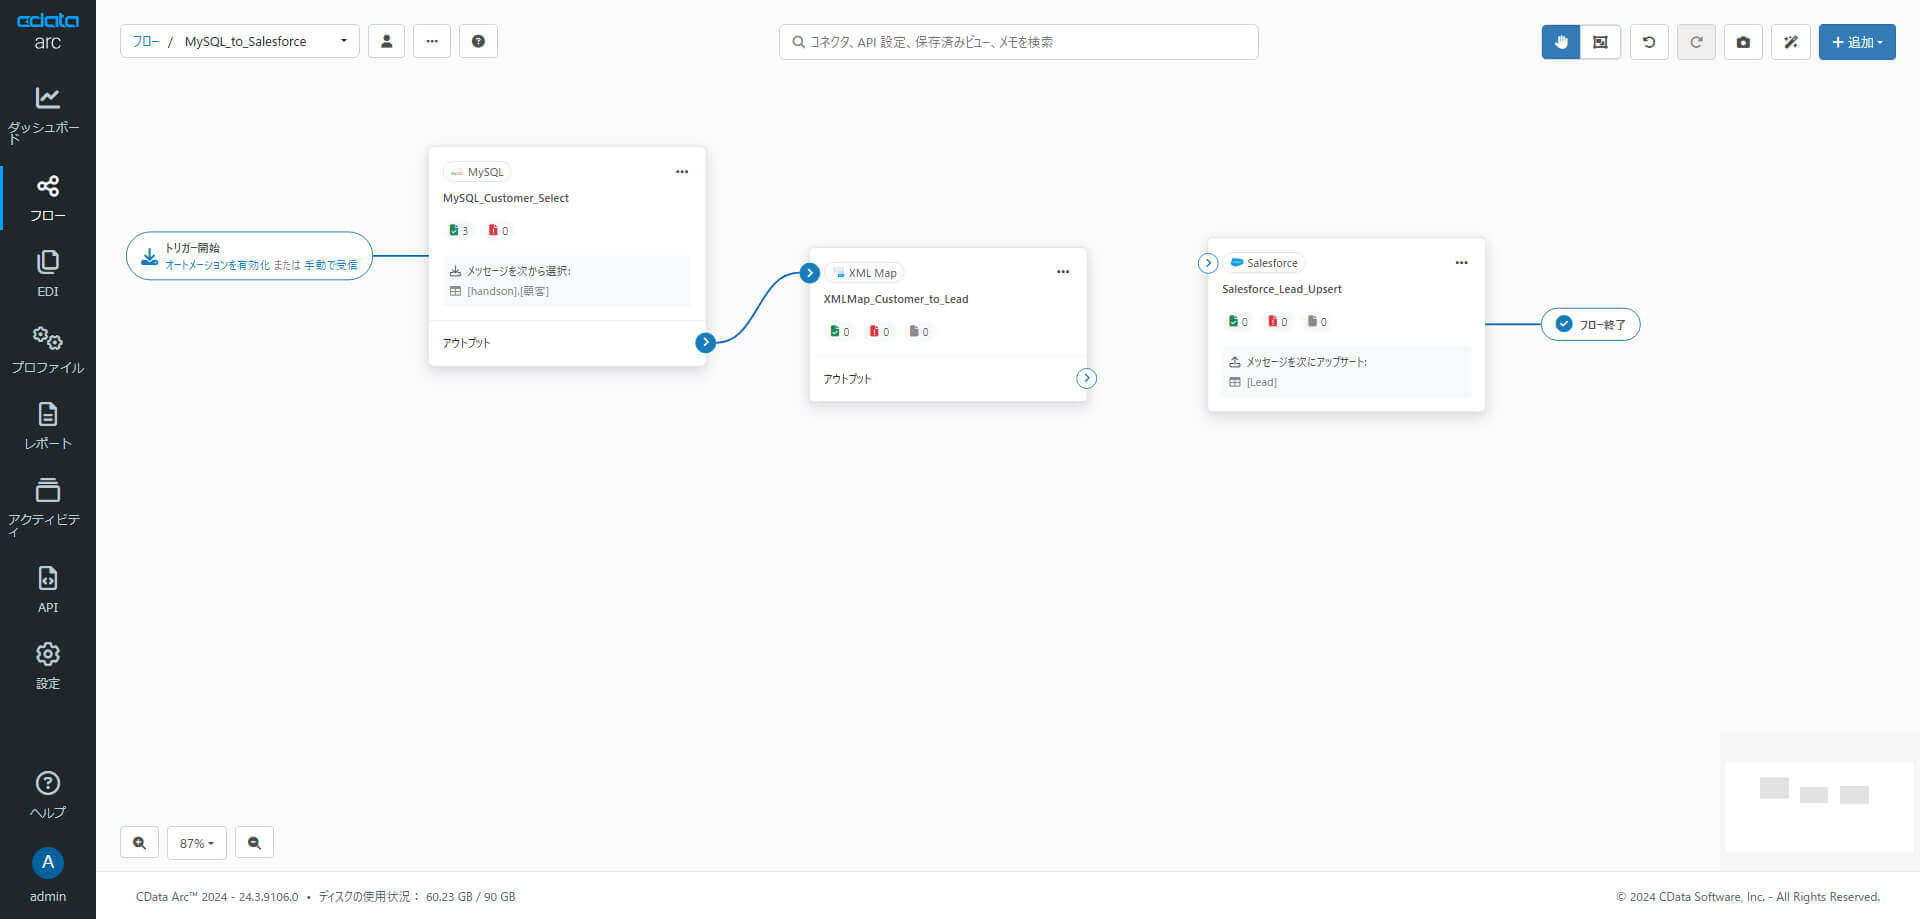1920x919 pixels.
Task: Open the Salesforce connector ellipsis menu
Action: coord(1462,263)
